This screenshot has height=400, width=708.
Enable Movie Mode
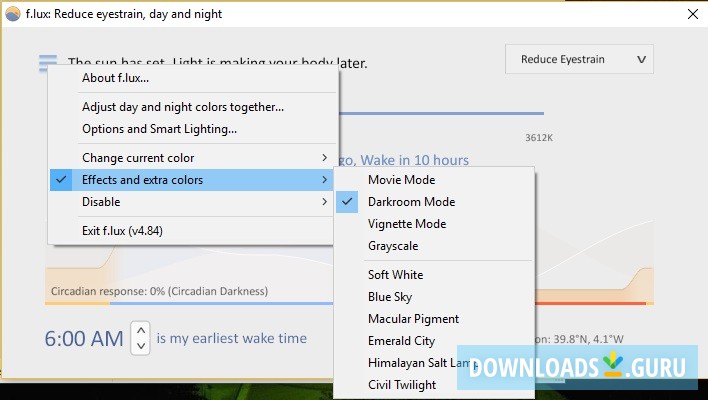(x=434, y=180)
